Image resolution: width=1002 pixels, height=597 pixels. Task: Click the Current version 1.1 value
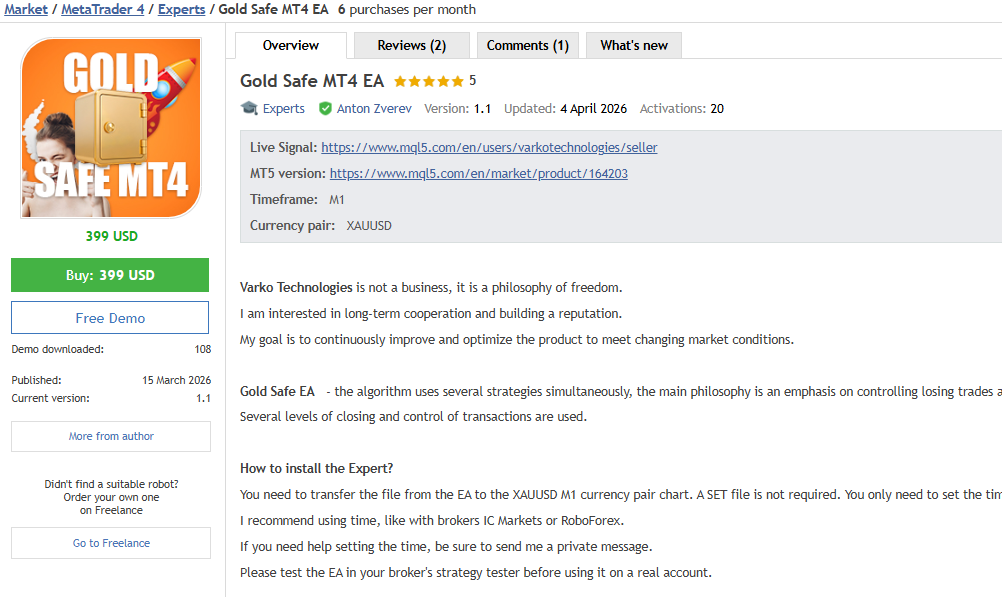203,398
